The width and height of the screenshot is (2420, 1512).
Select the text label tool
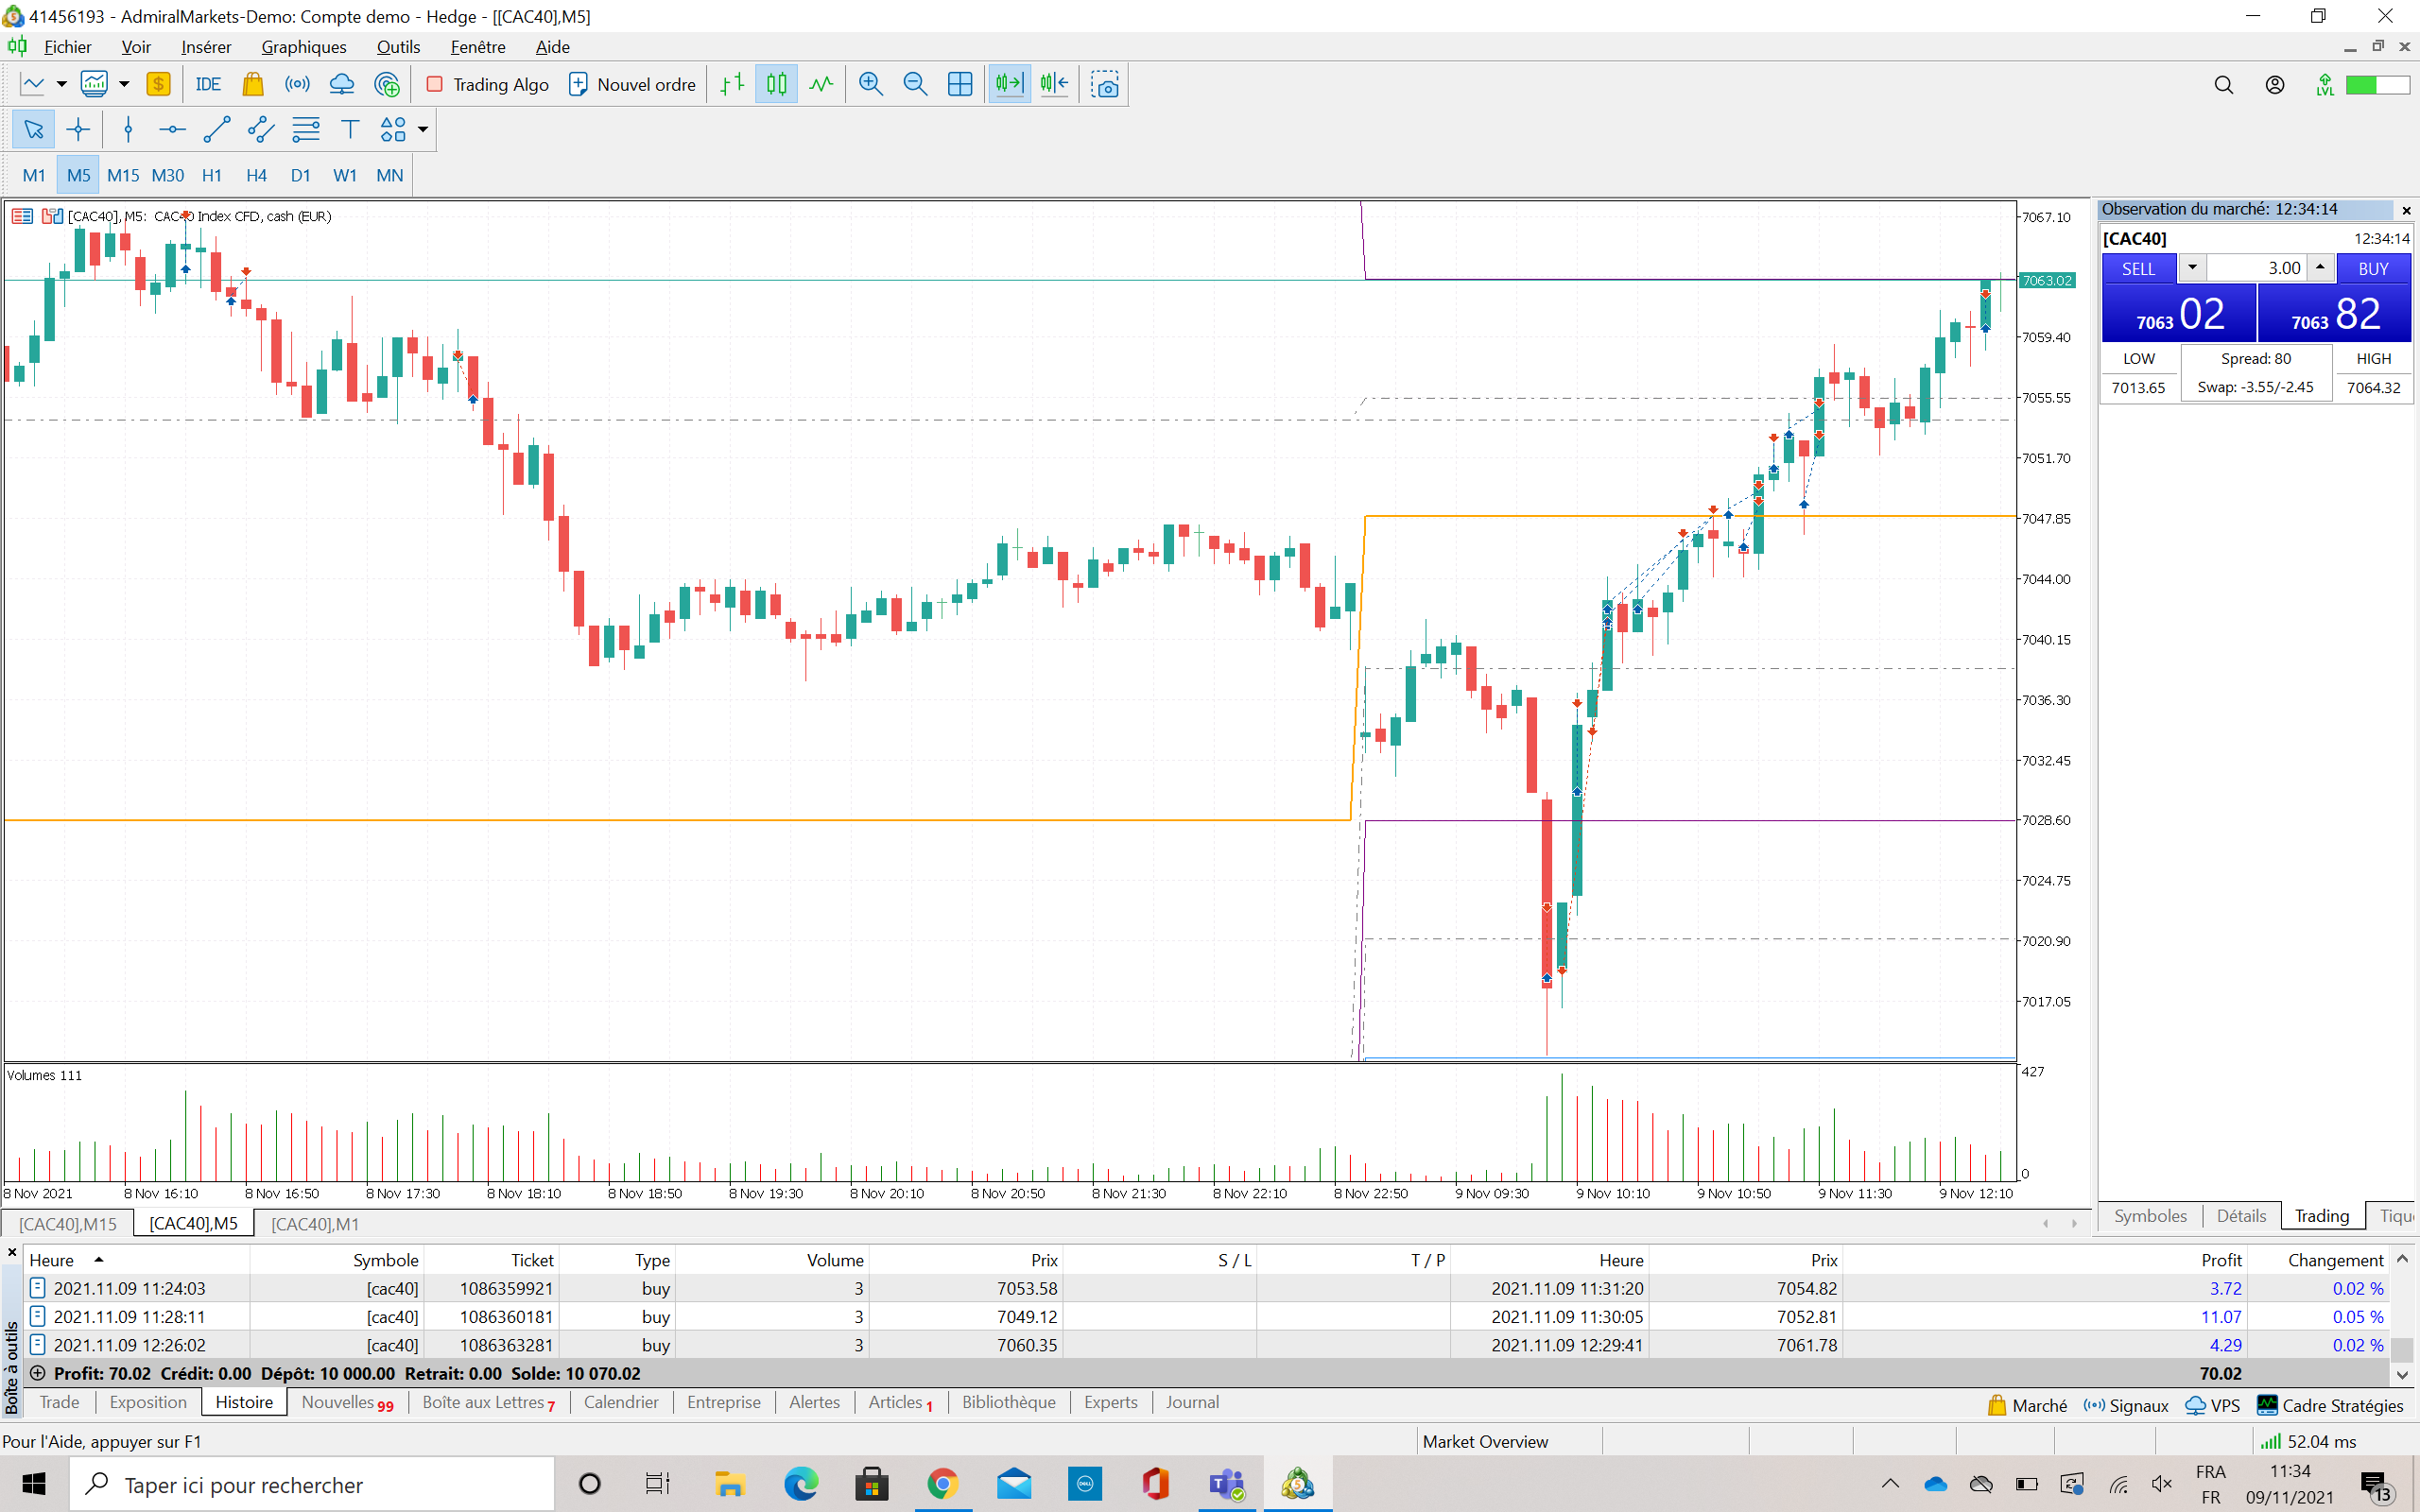coord(350,130)
